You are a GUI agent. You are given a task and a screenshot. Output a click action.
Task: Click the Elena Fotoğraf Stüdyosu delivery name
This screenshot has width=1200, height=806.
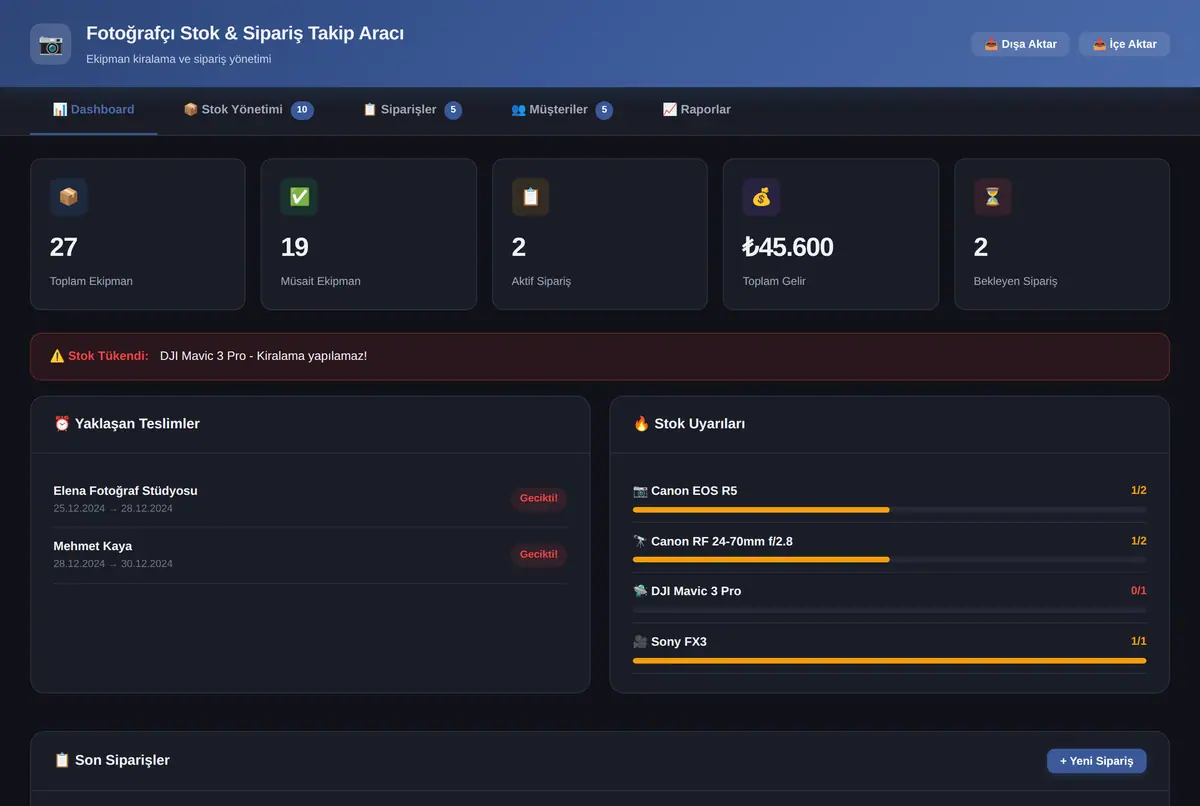[x=125, y=491]
